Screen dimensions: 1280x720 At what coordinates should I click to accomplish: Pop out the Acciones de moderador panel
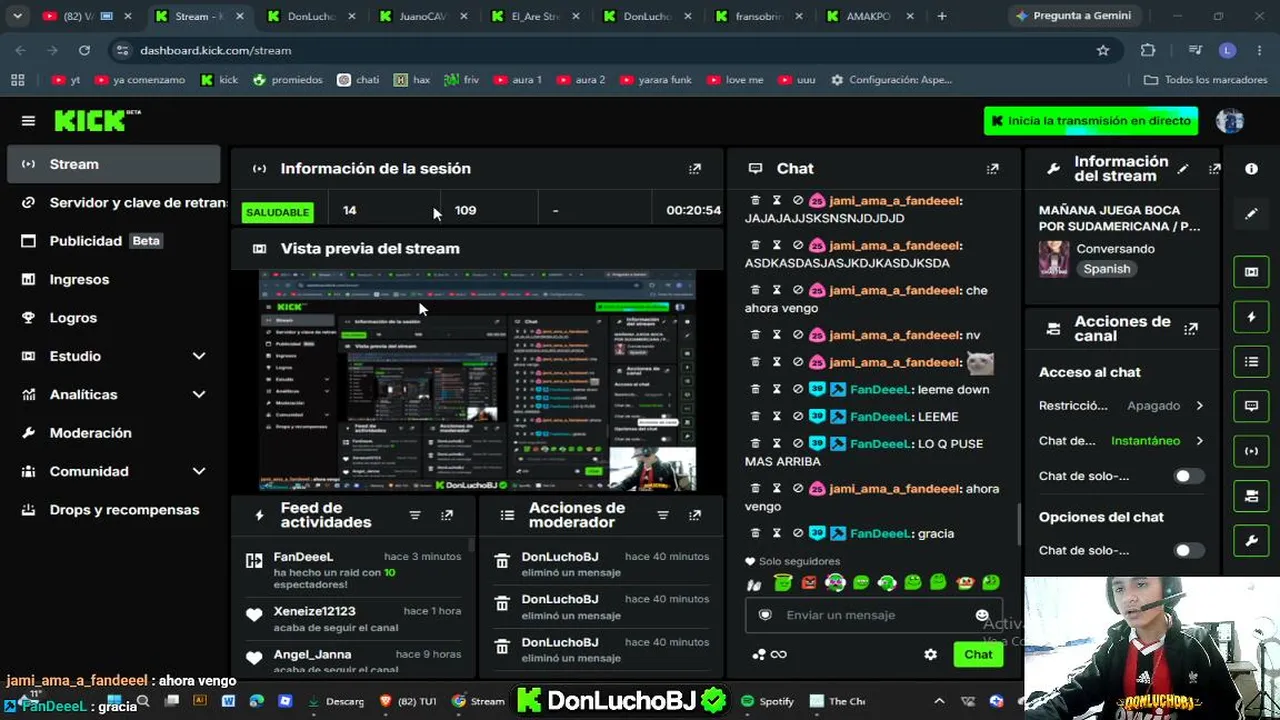pyautogui.click(x=695, y=515)
